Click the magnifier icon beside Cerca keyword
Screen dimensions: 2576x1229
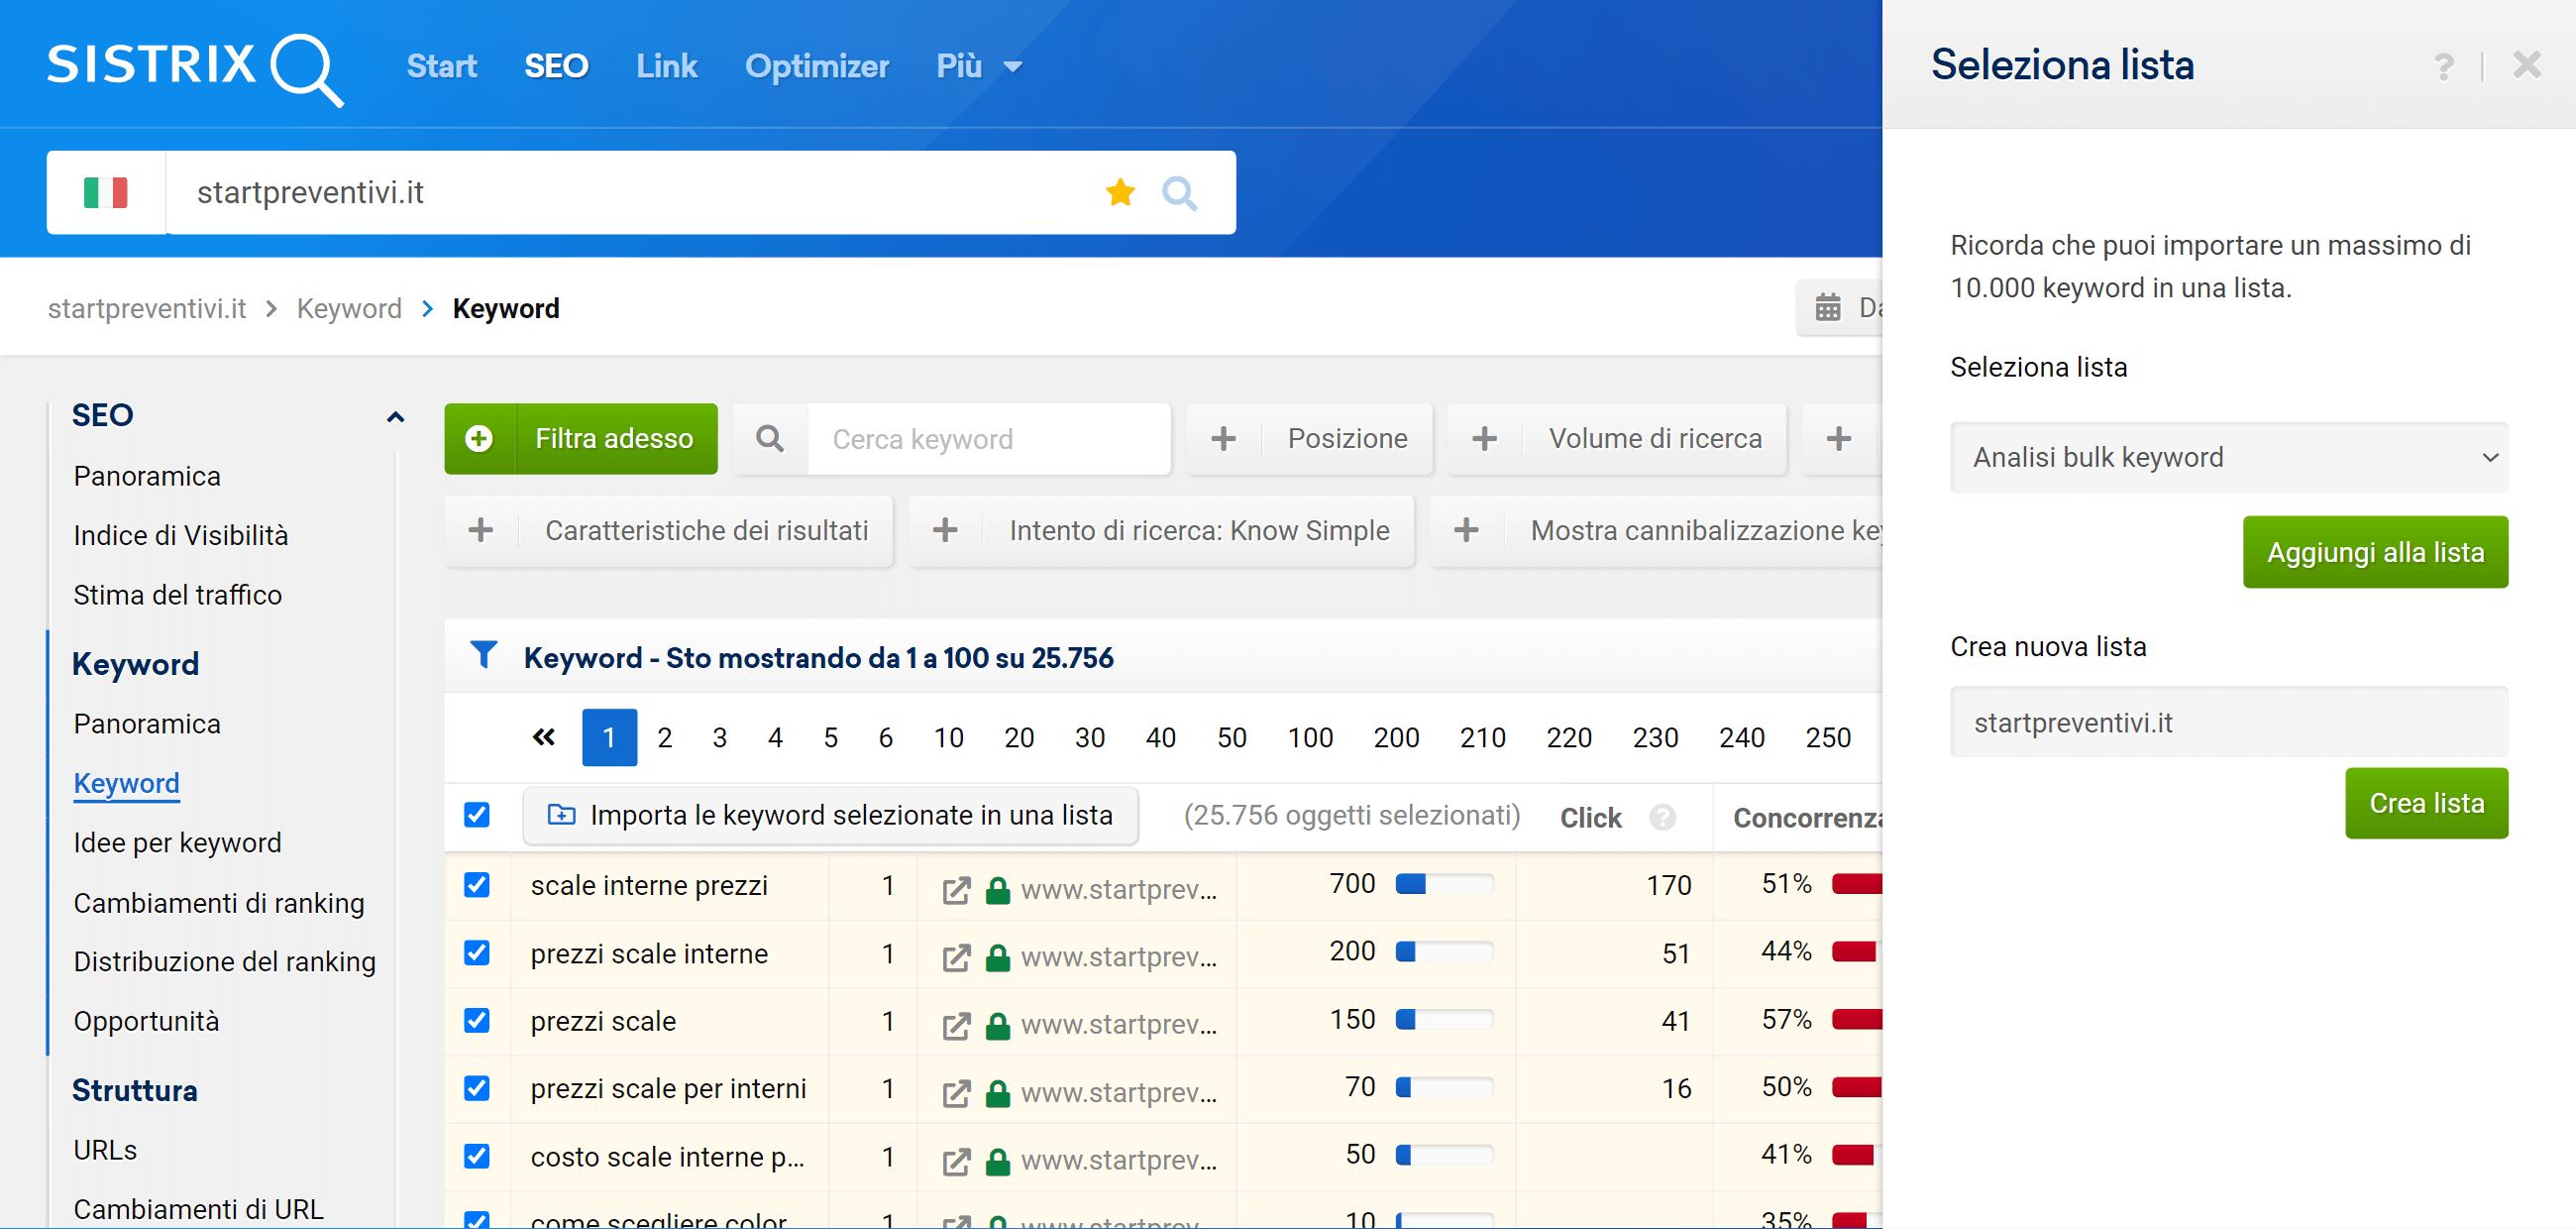(x=769, y=438)
